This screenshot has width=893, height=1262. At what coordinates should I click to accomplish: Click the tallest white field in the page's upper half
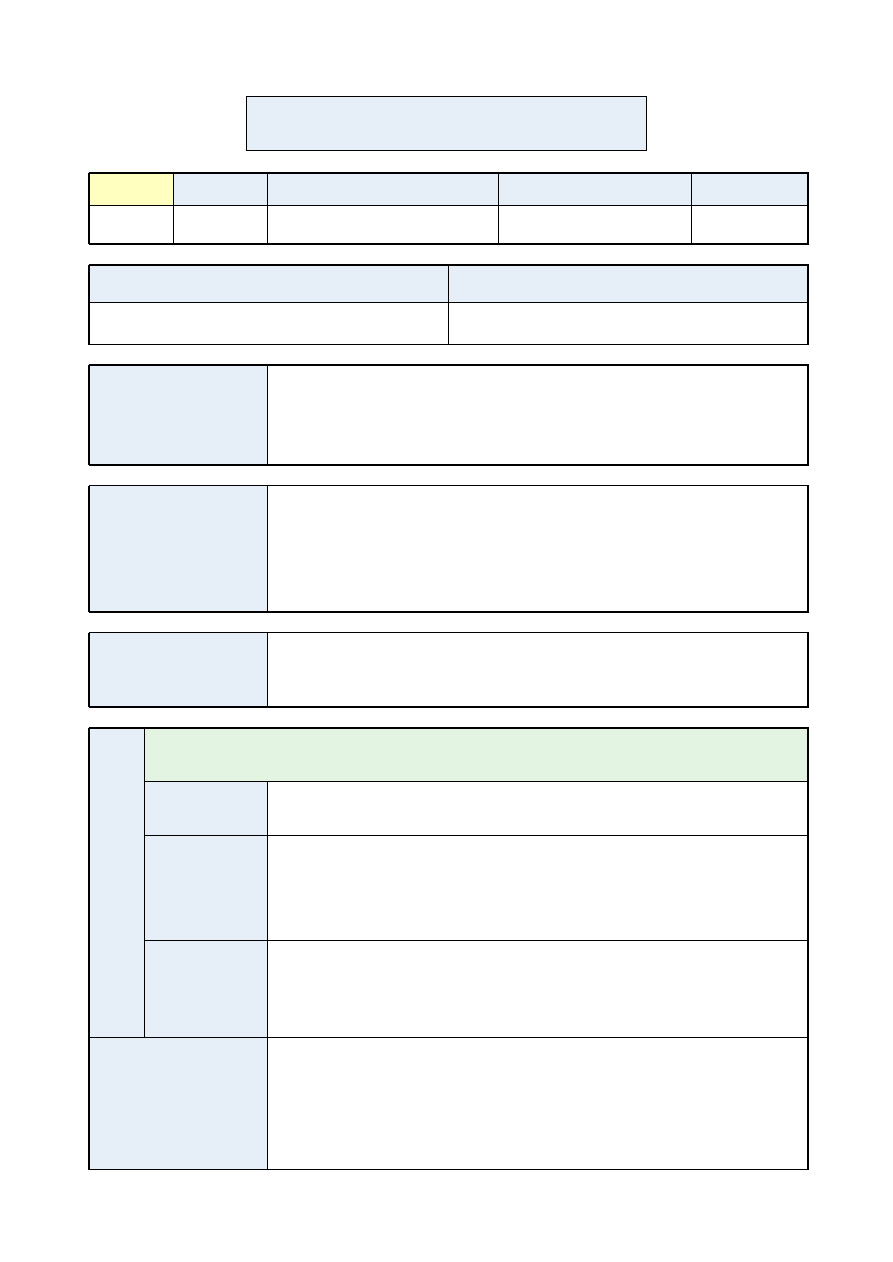(x=537, y=548)
